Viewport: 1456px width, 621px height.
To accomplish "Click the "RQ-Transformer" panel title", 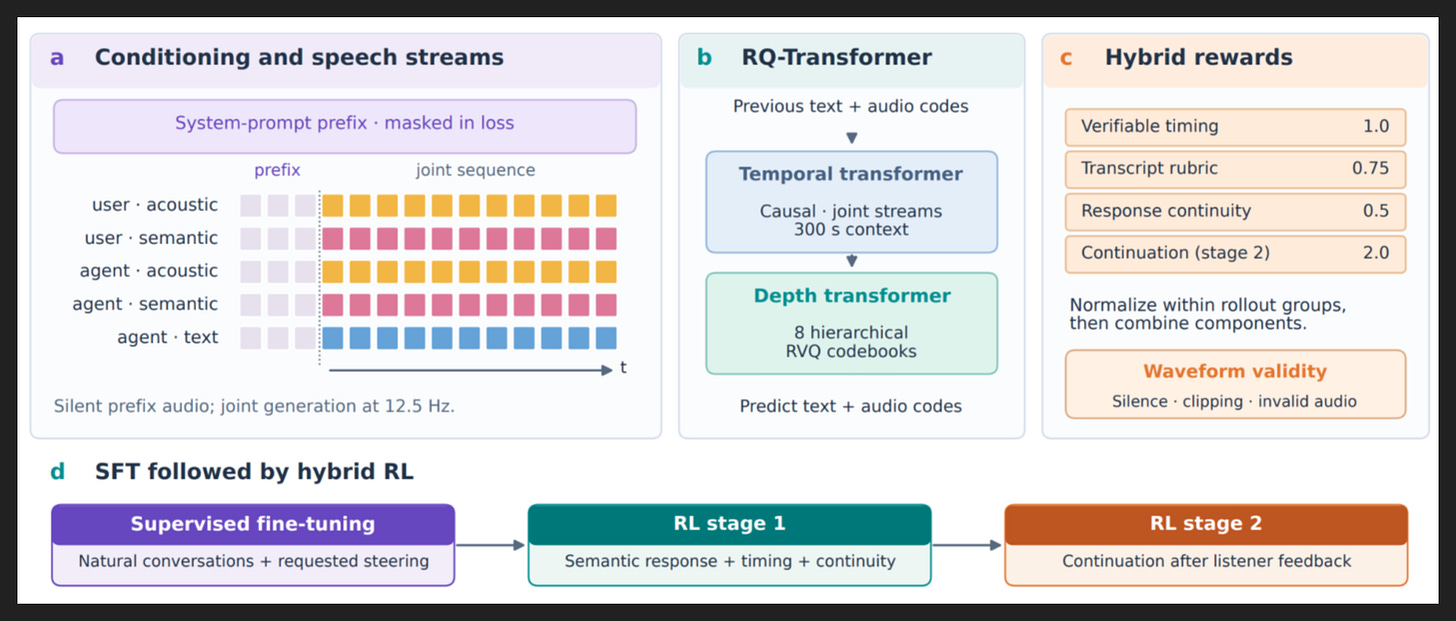I will tap(836, 57).
